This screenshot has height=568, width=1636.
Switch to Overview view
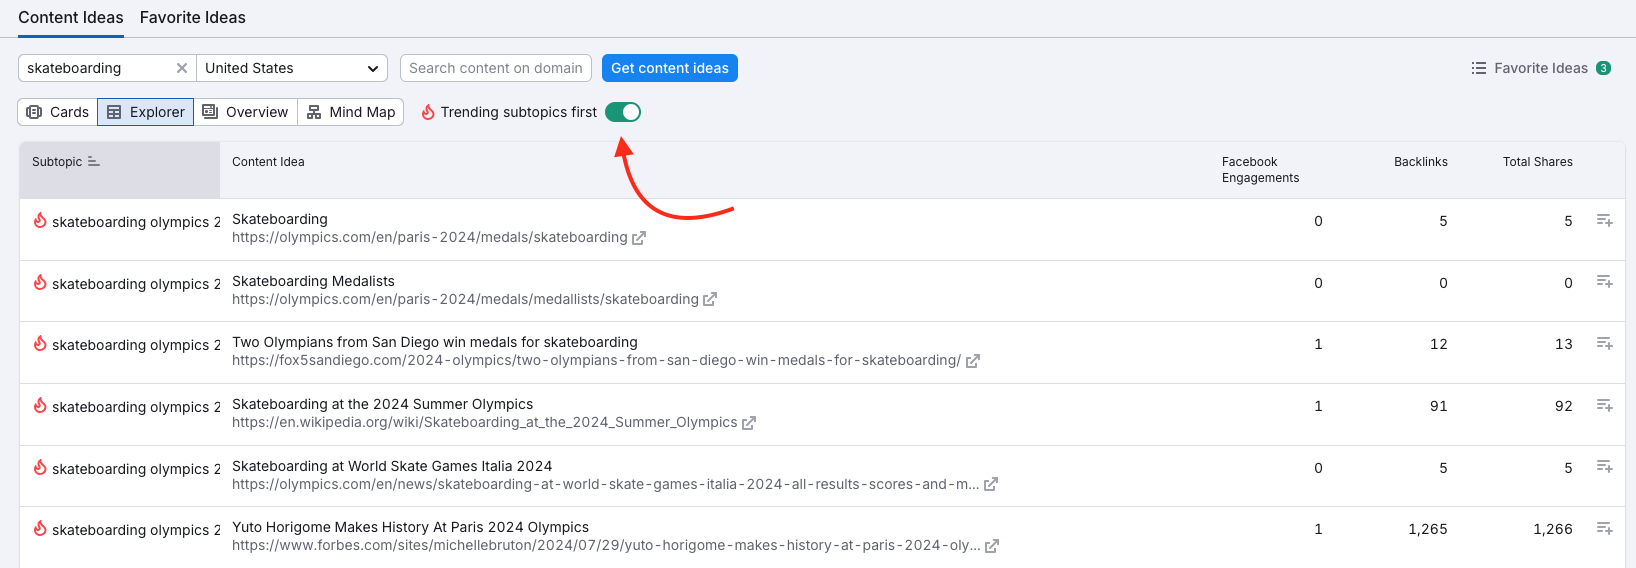245,112
